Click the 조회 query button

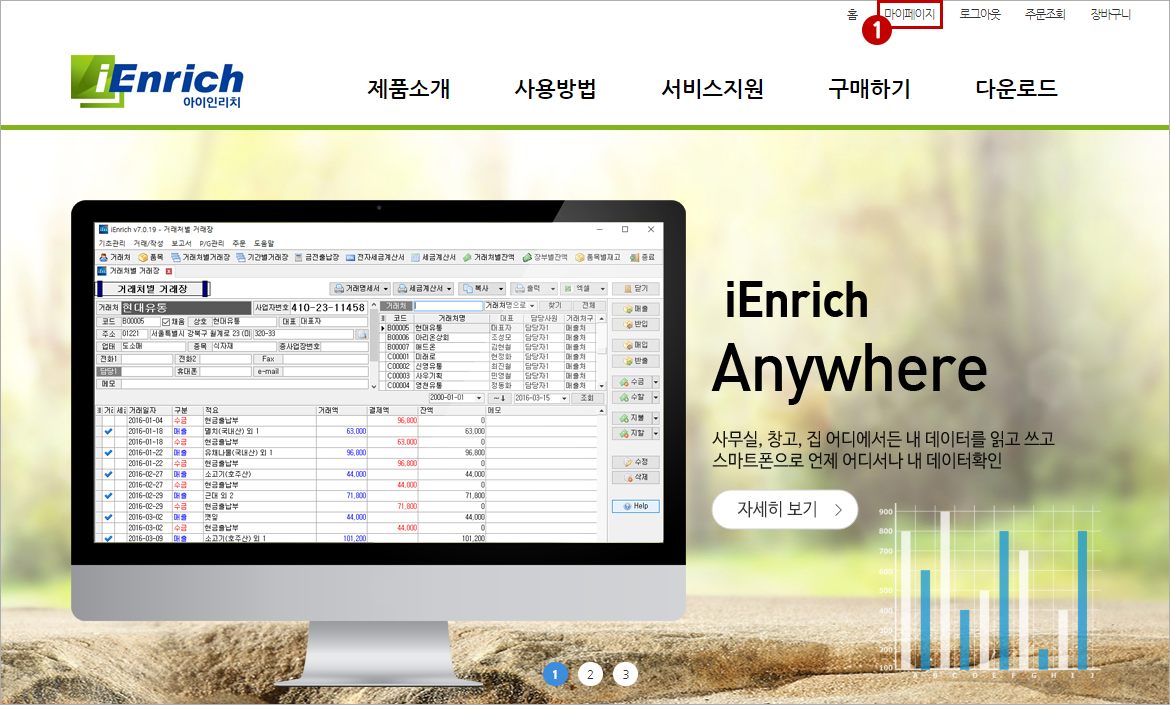point(587,398)
